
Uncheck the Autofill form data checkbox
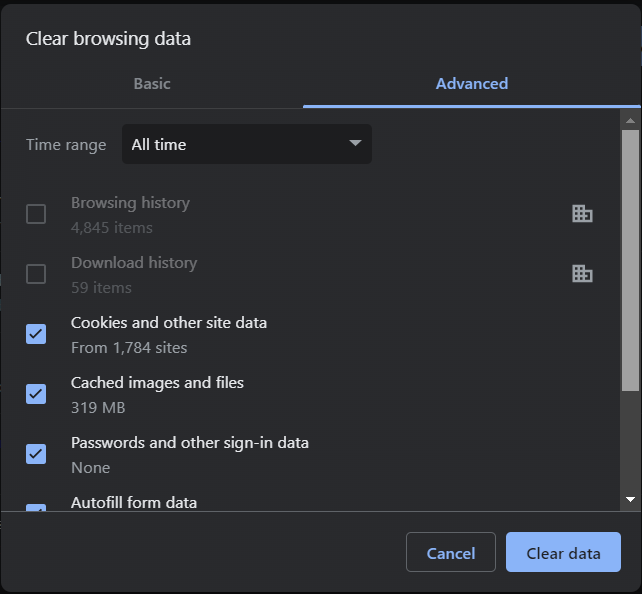[36, 508]
